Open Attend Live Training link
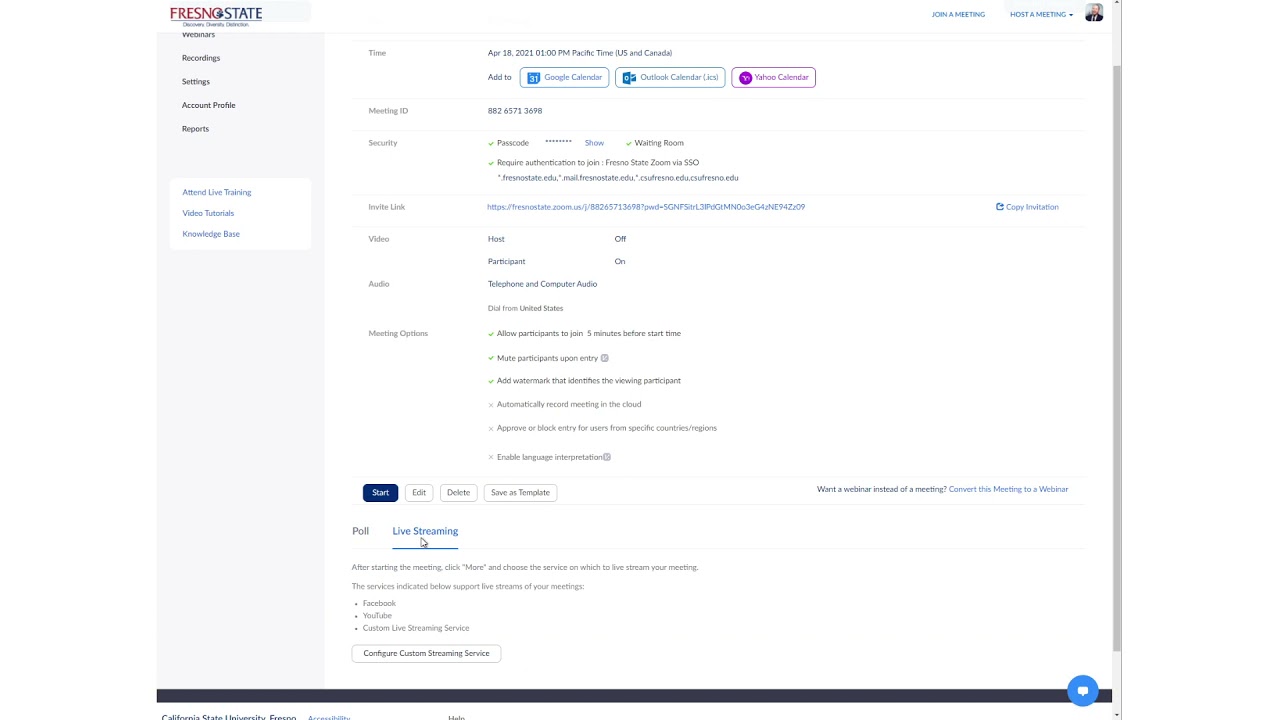Screen dimensions: 1280x720 [216, 192]
